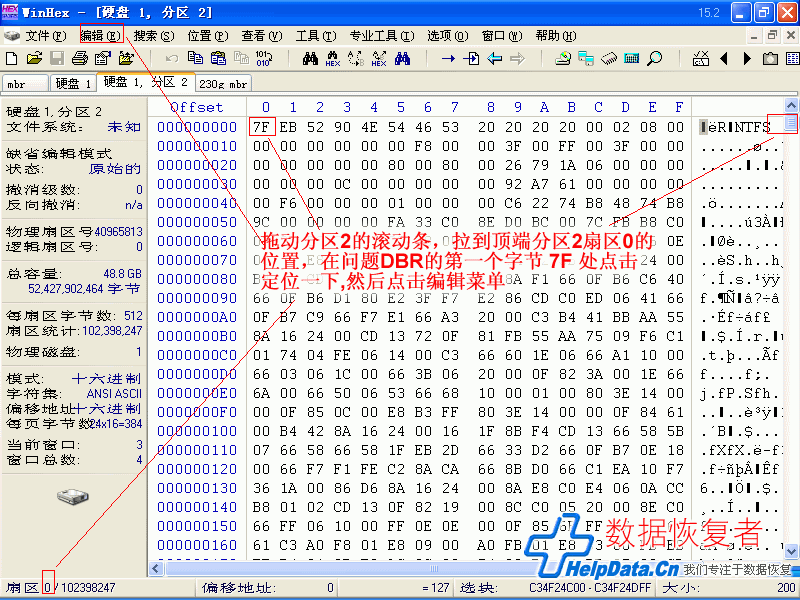The height and width of the screenshot is (600, 800).
Task: Open the 工具(T) menu
Action: [316, 36]
